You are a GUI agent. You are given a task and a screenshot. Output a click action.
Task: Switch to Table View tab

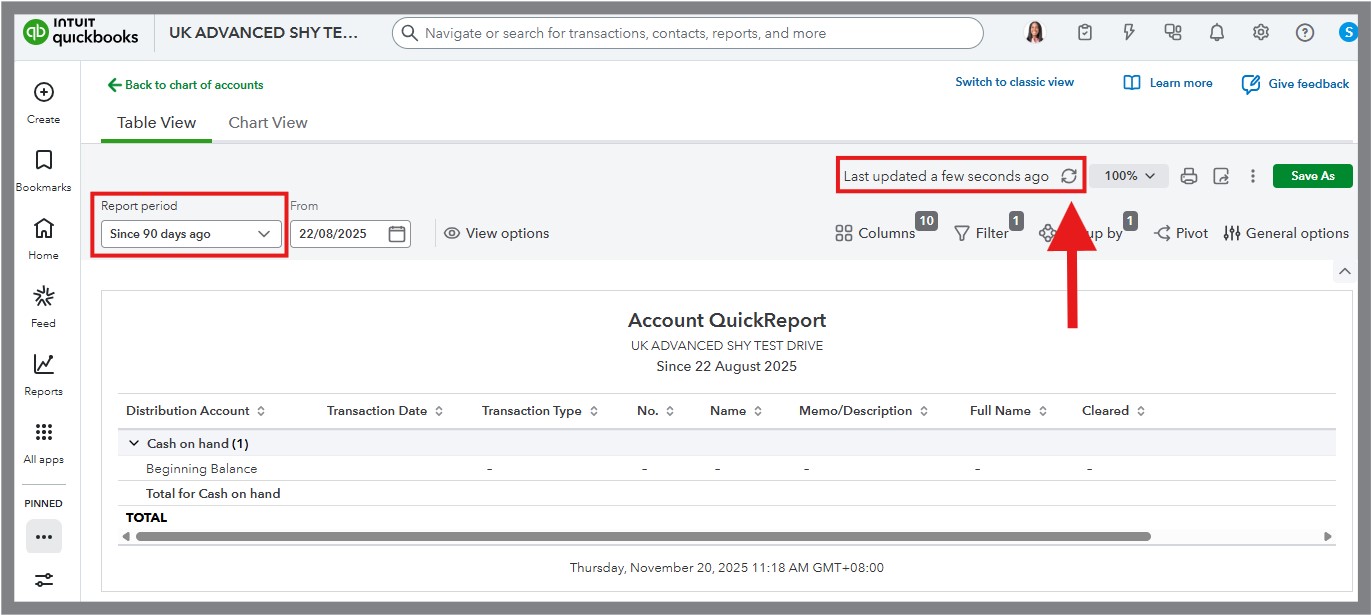click(157, 123)
